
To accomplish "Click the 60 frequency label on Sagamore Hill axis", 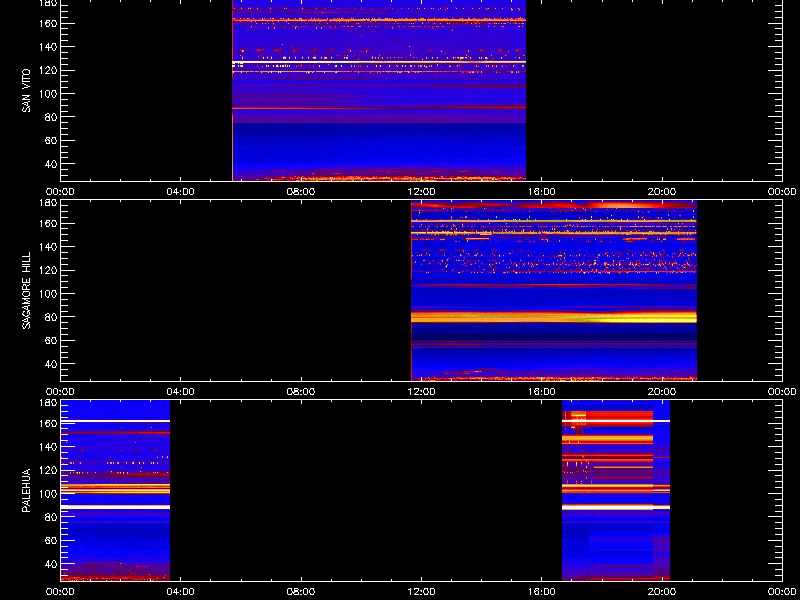I will (51, 340).
